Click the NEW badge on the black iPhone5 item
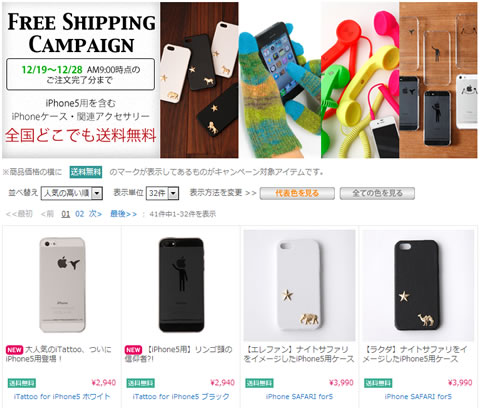Screen dimensions: 482x408 tap(133, 350)
